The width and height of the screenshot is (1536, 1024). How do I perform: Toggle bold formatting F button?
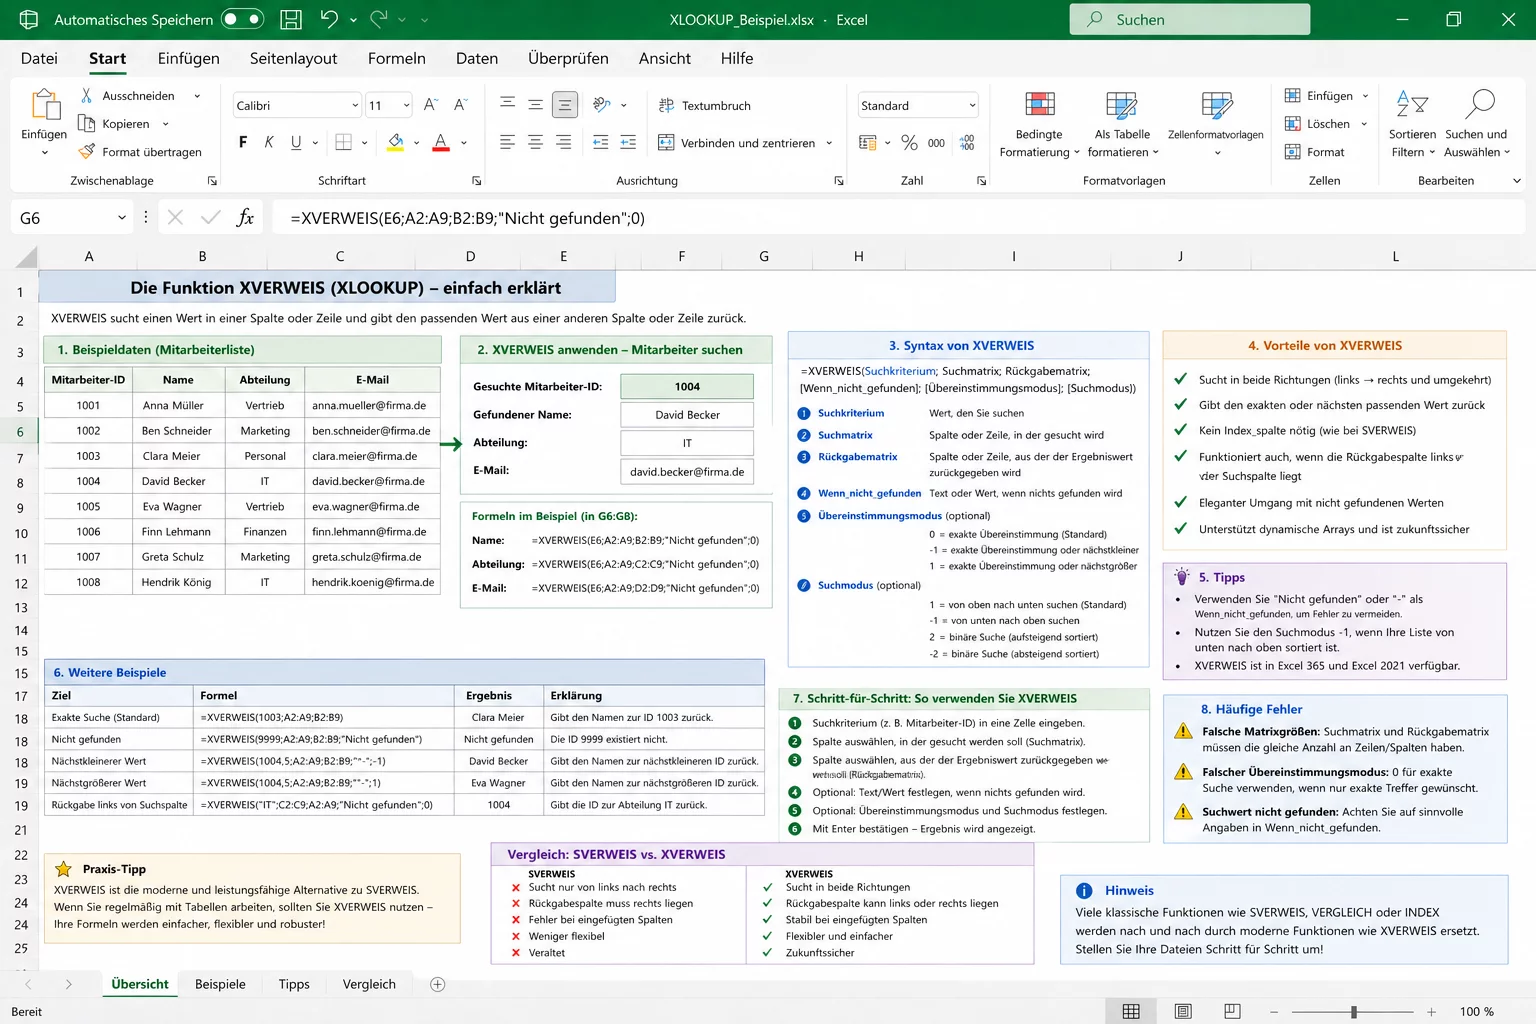(x=243, y=143)
